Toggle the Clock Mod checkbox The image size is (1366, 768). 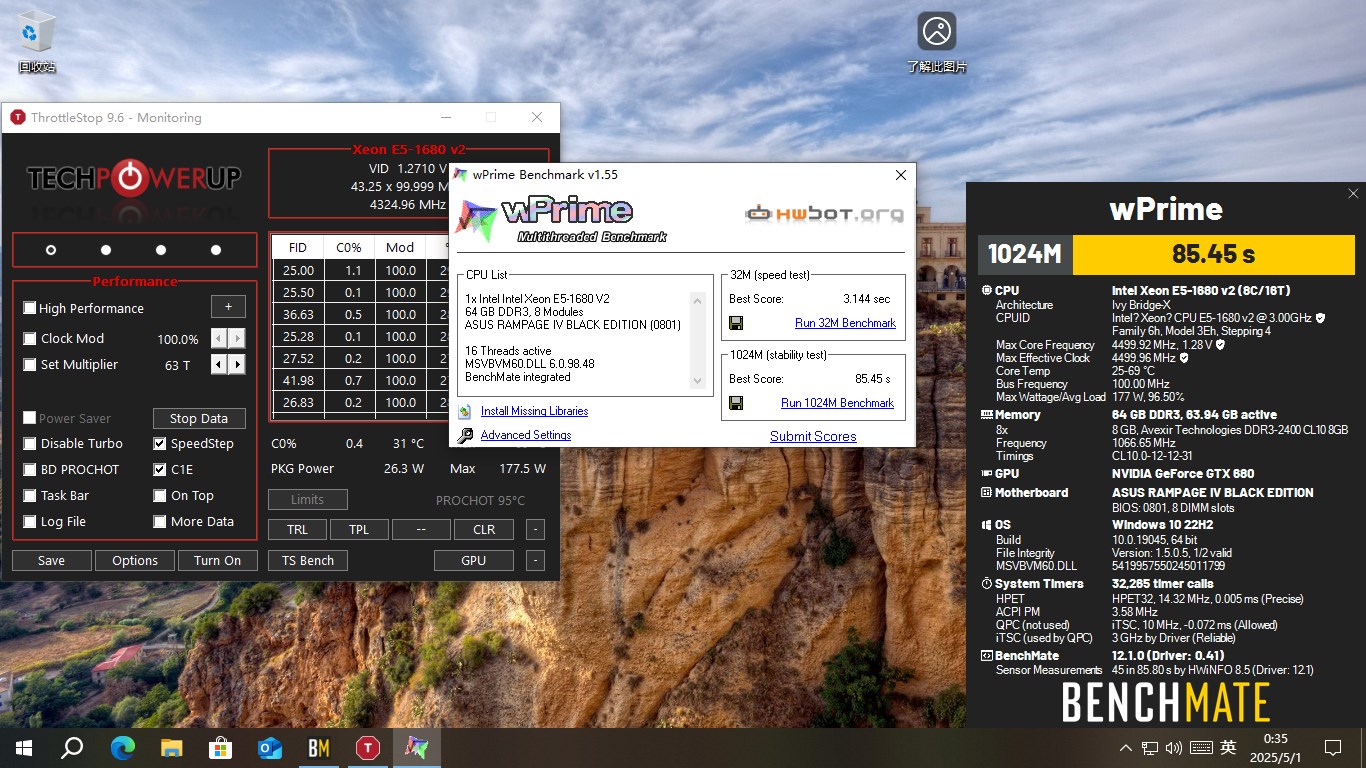tap(30, 338)
